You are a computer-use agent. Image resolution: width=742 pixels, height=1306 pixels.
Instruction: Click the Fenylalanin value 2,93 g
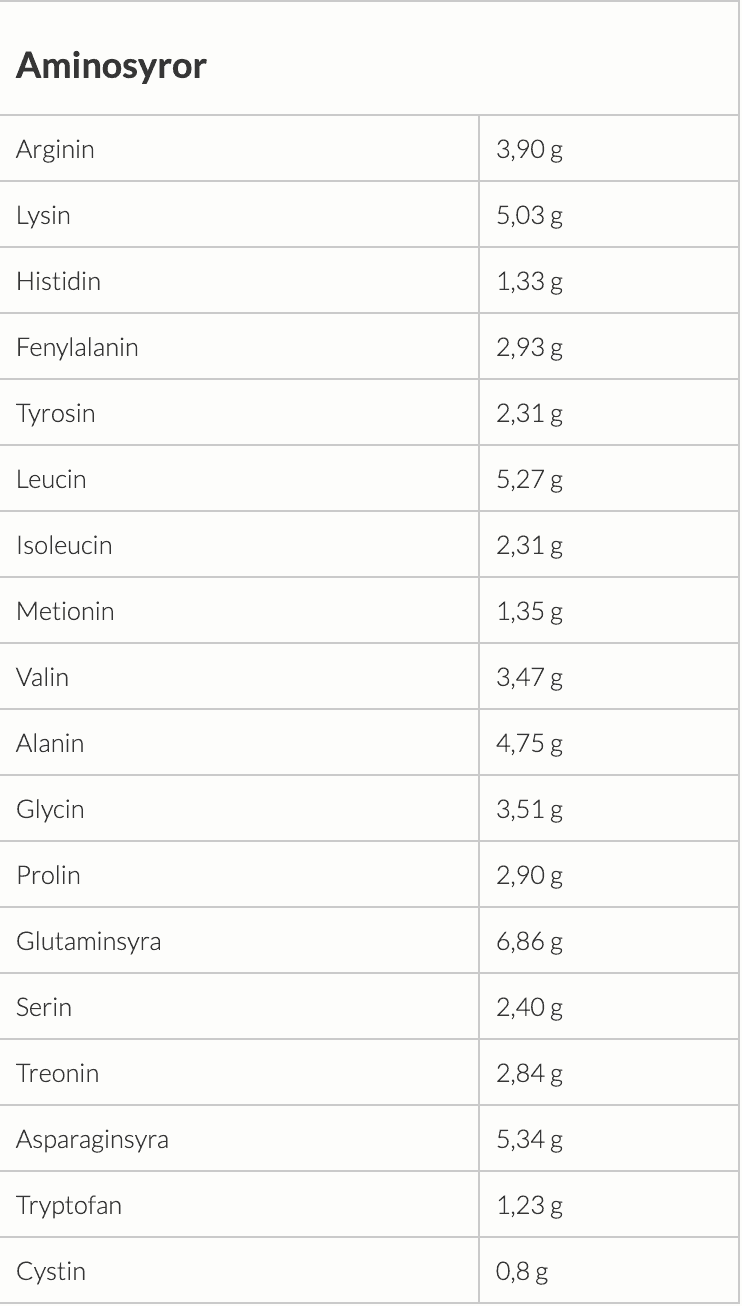point(529,348)
